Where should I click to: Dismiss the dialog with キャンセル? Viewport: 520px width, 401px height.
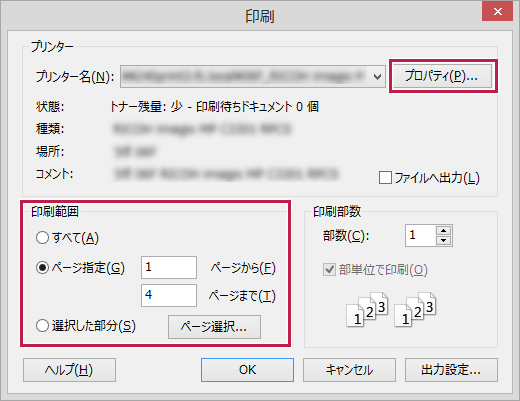point(349,370)
